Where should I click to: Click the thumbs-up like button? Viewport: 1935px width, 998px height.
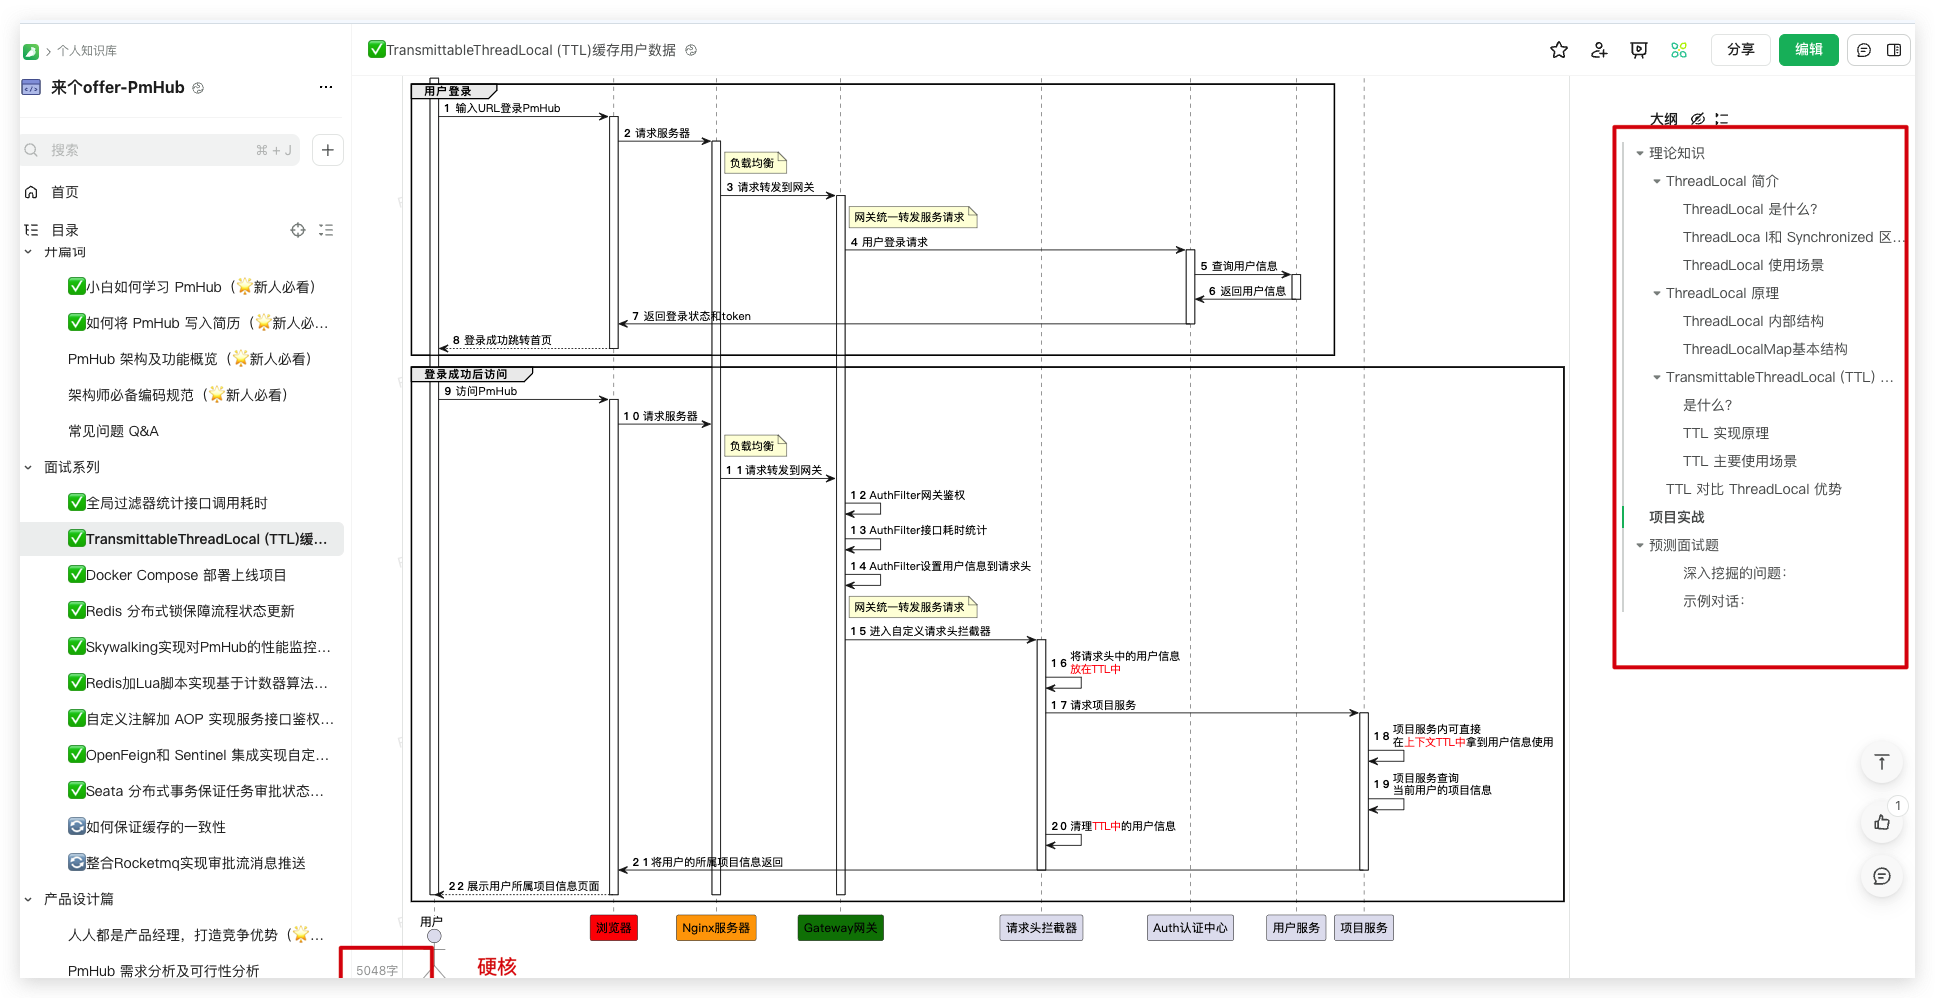(1881, 822)
